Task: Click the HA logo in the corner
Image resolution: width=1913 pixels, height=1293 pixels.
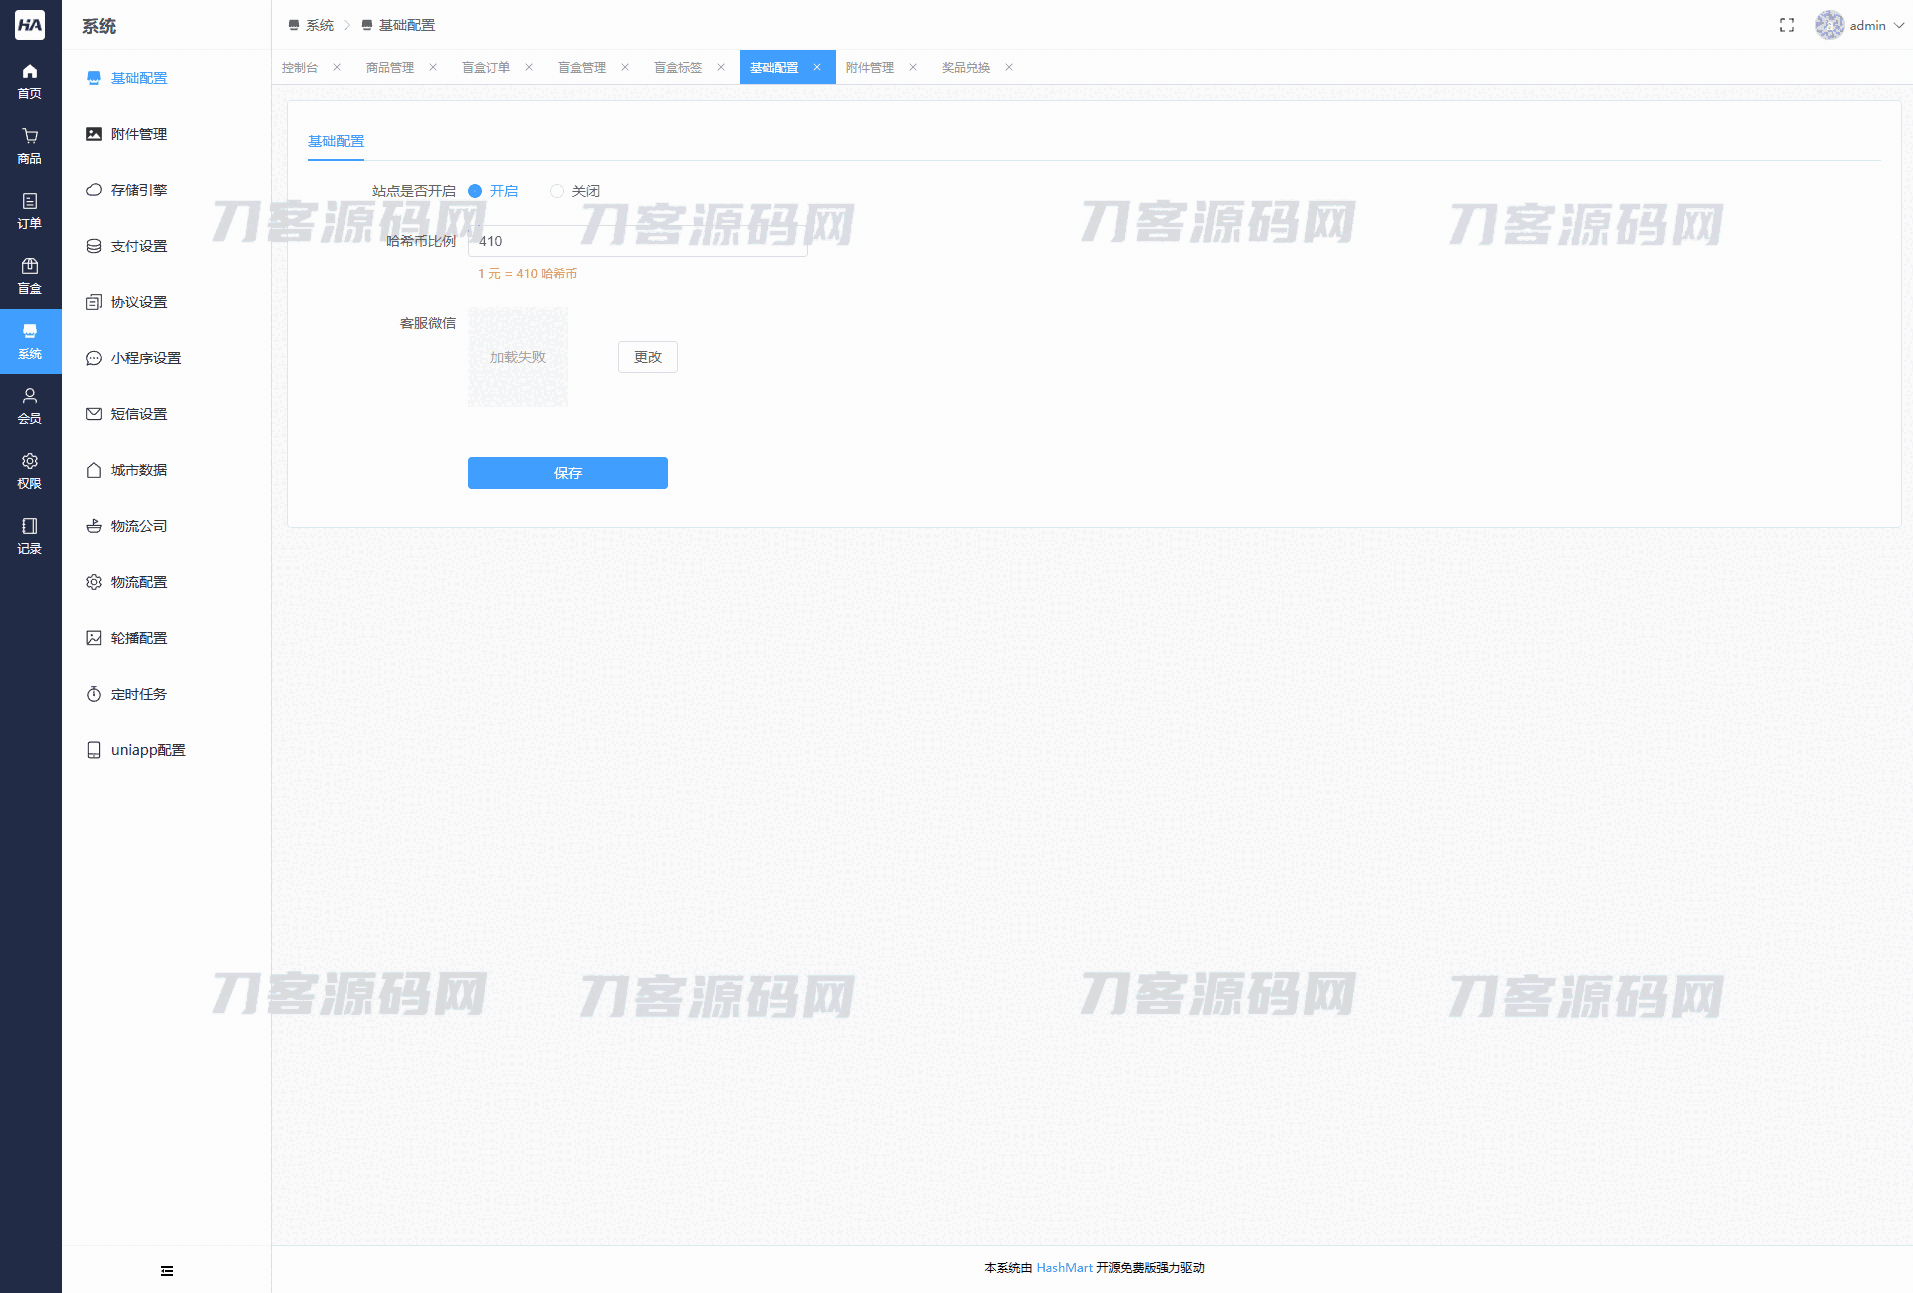Action: 30,25
